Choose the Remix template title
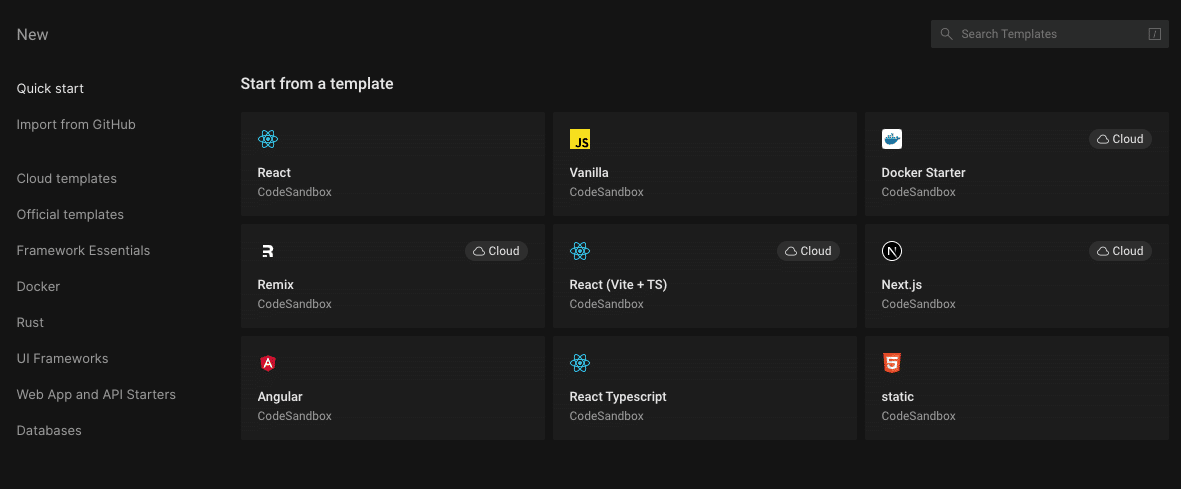1181x489 pixels. (x=276, y=286)
